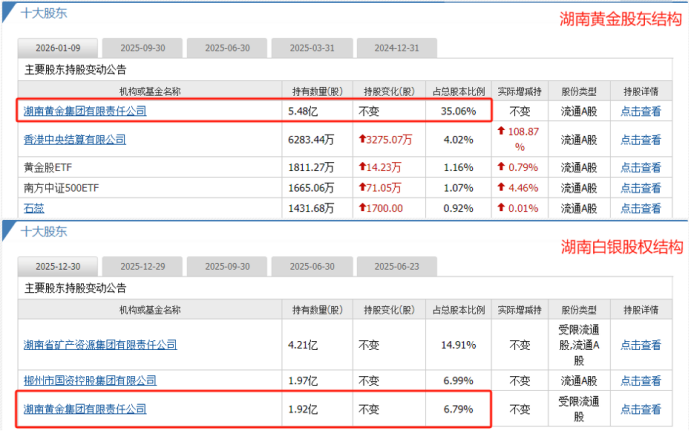Click the 黄金股ETF fund name
This screenshot has width=692, height=431.
coord(47,166)
